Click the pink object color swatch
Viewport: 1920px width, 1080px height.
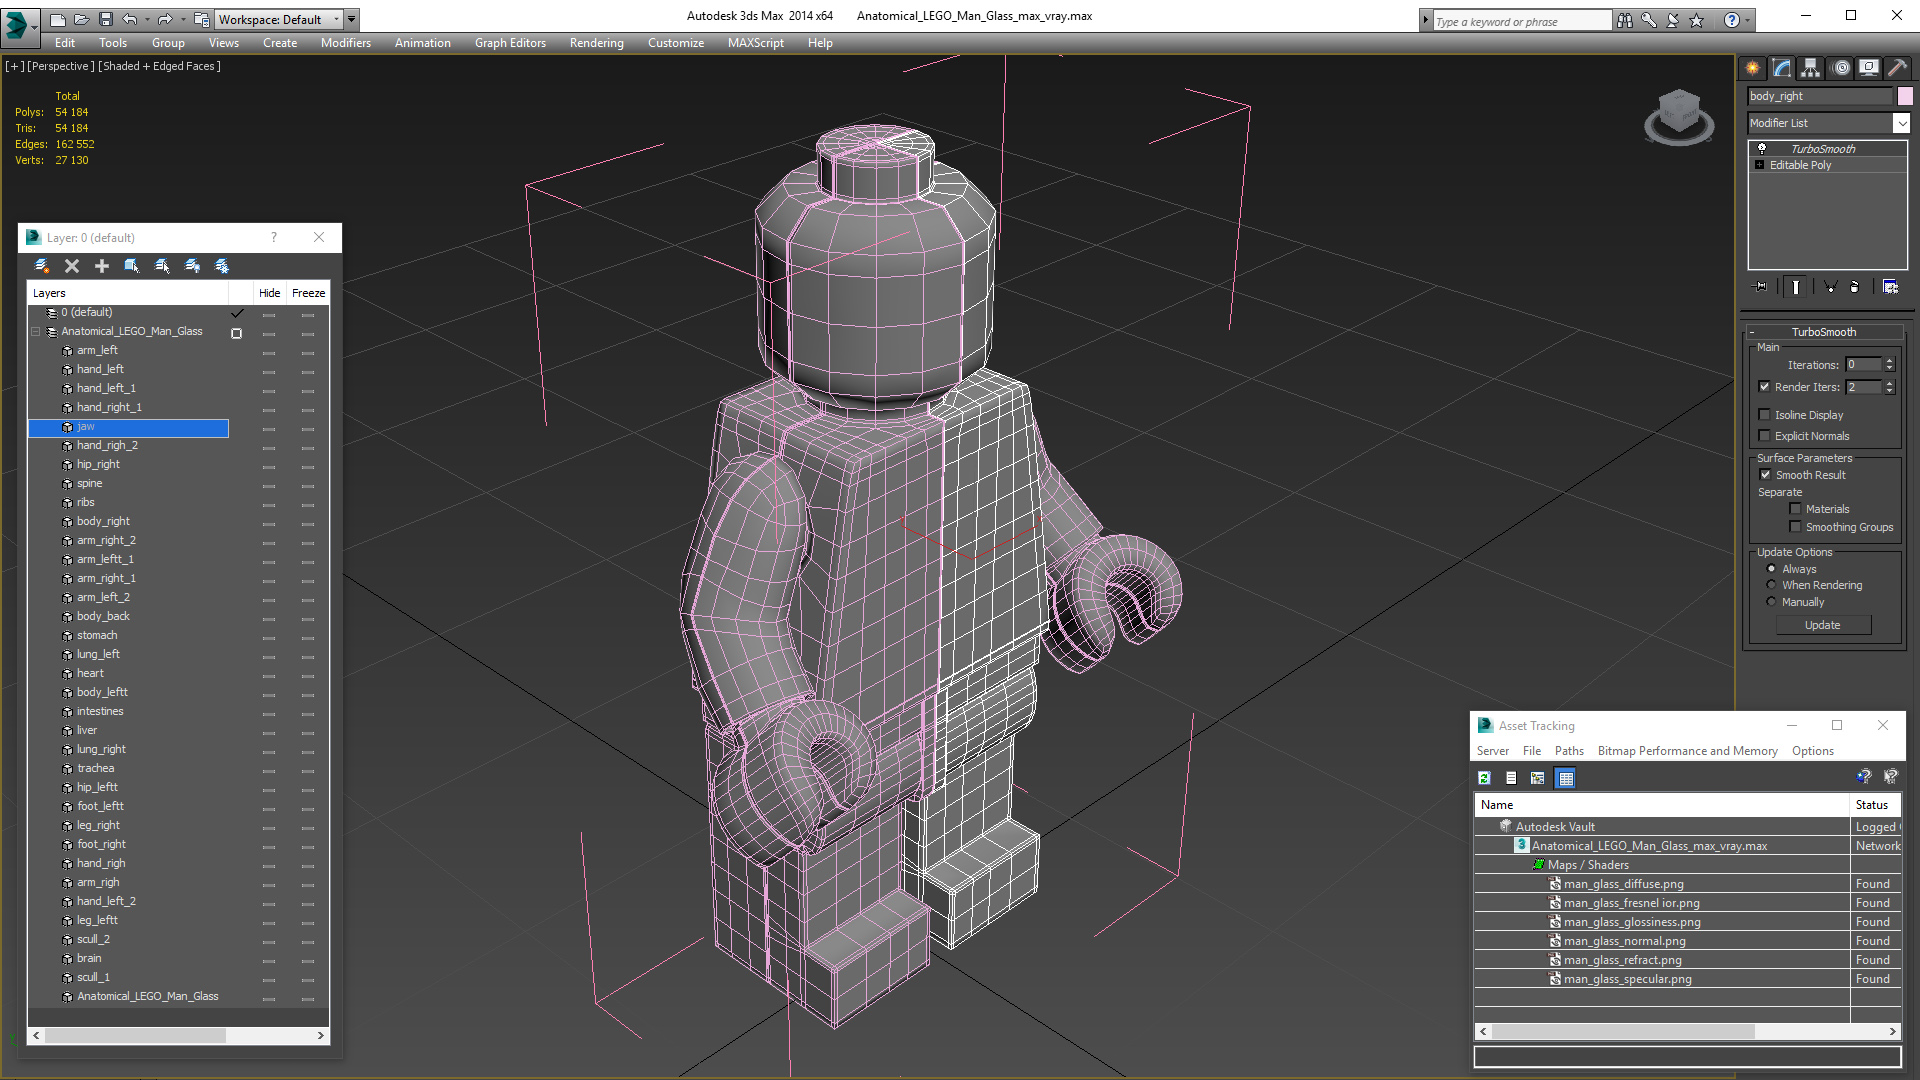[x=1905, y=96]
